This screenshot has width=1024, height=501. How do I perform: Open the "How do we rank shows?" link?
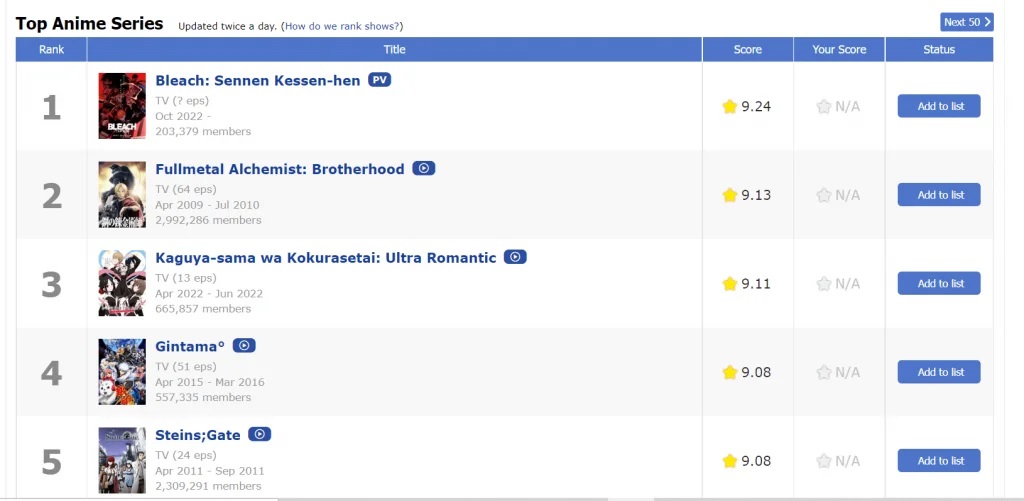(343, 26)
